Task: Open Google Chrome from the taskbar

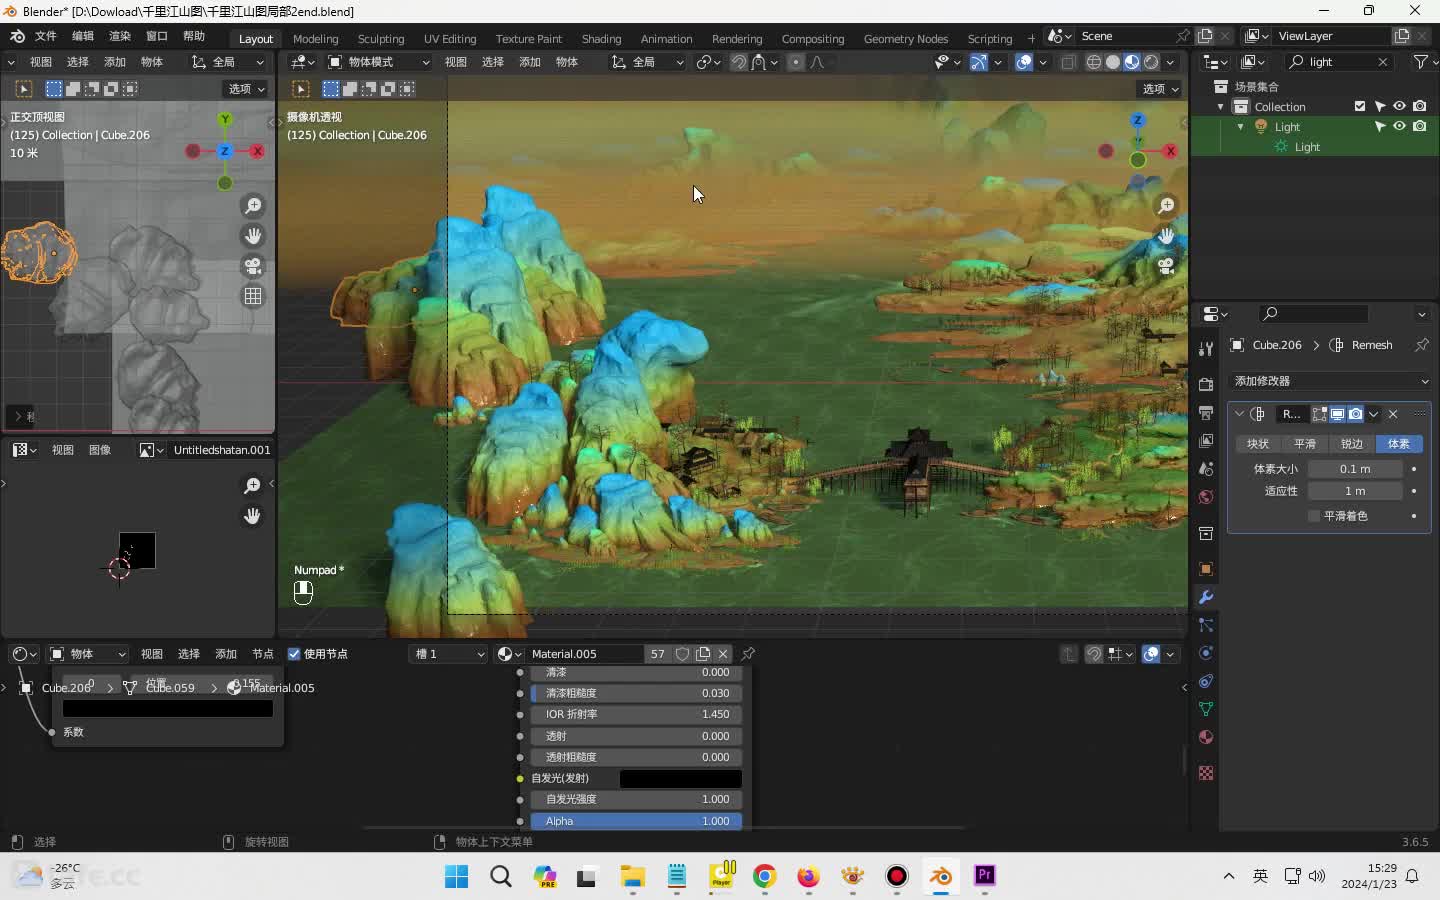Action: [765, 876]
